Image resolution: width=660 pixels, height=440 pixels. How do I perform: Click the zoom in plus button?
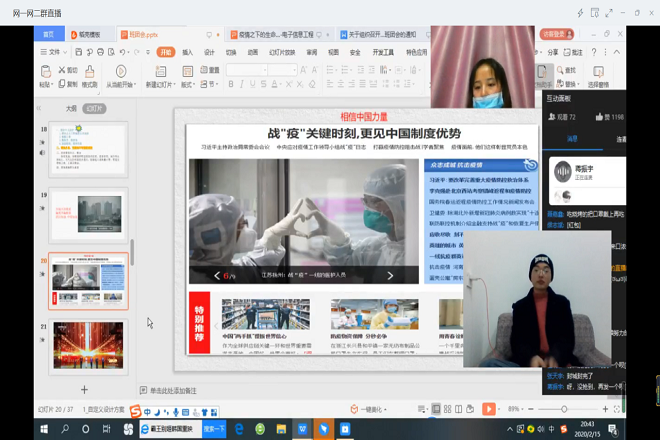605,409
